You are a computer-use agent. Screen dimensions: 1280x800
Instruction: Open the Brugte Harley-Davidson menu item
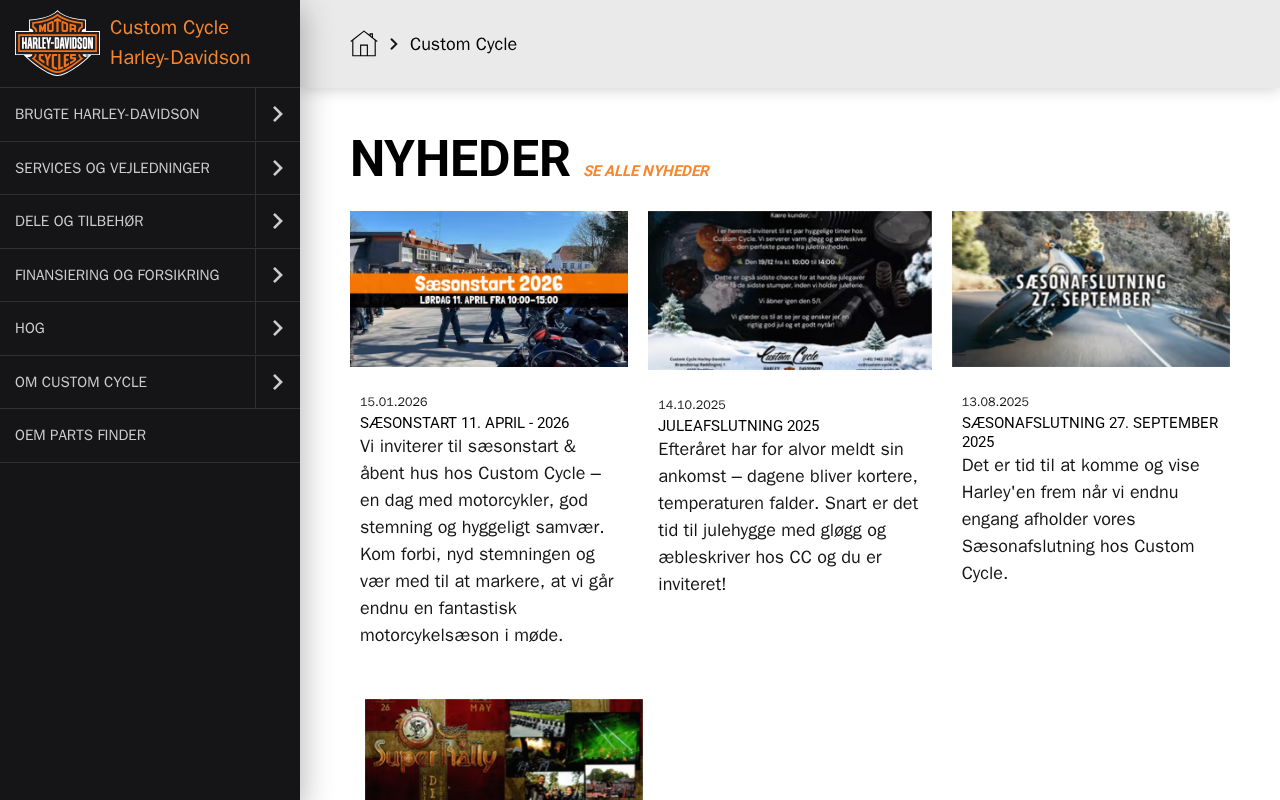pos(127,114)
